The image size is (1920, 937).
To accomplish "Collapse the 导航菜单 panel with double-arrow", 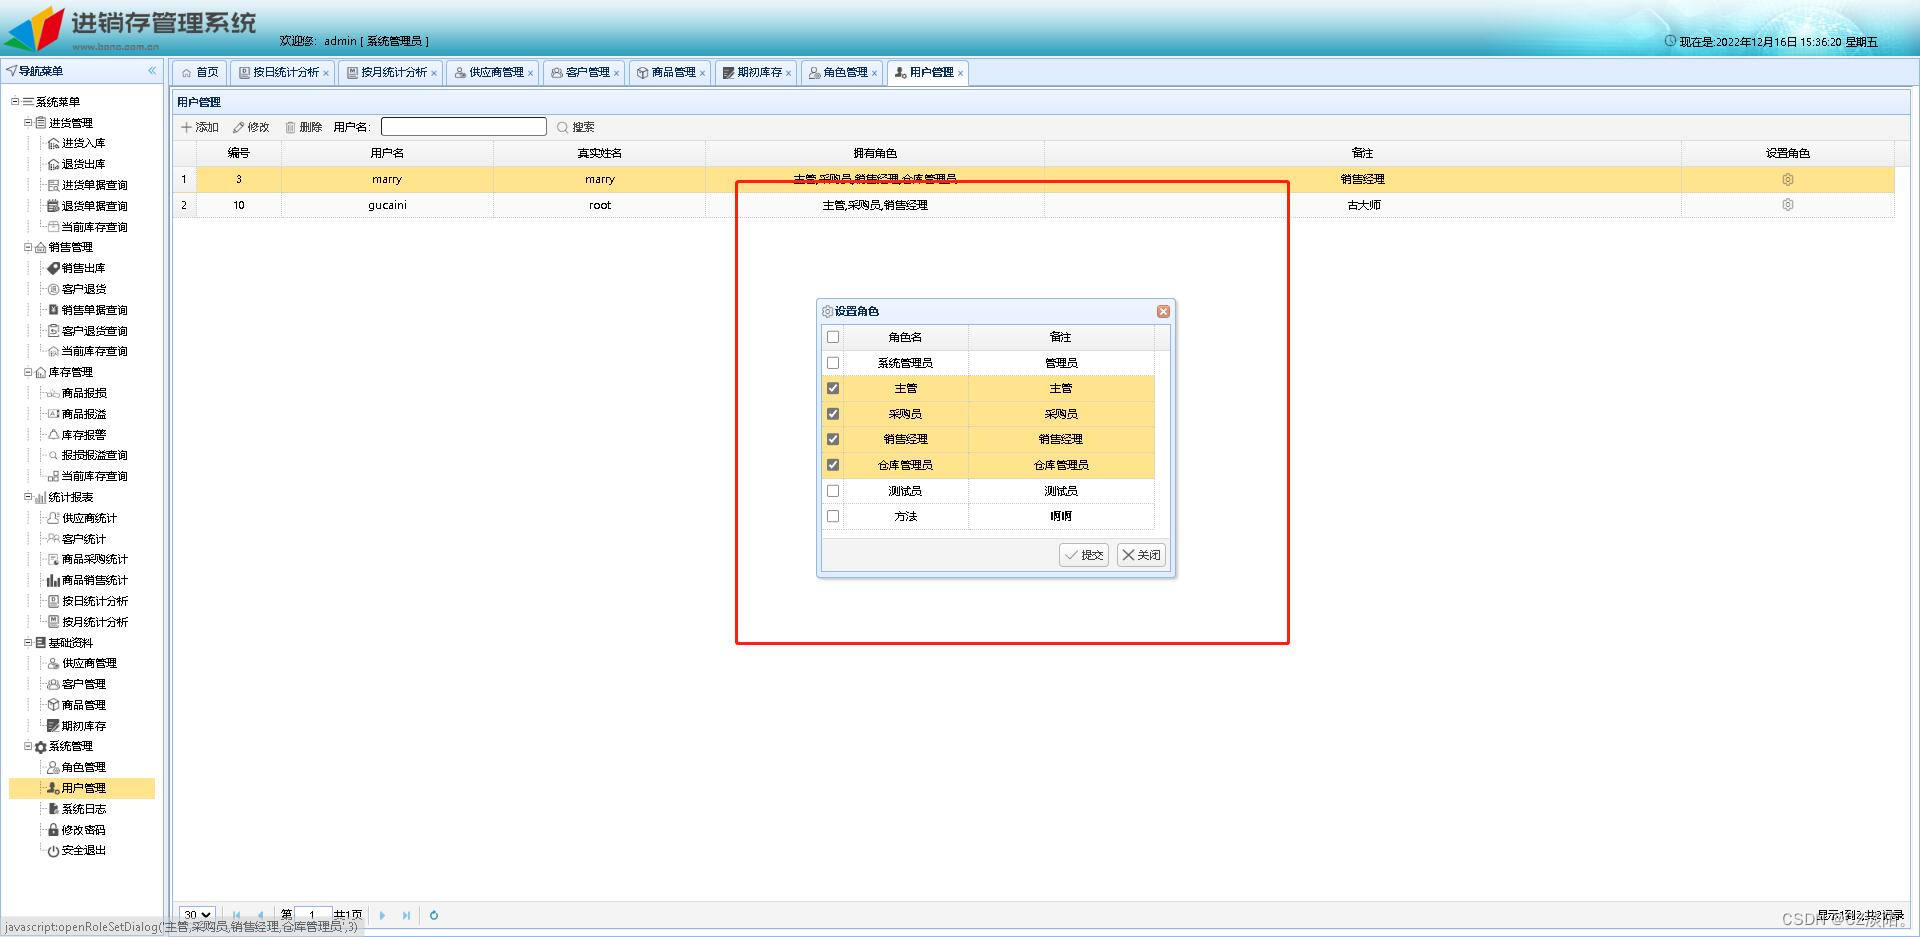I will click(x=152, y=71).
